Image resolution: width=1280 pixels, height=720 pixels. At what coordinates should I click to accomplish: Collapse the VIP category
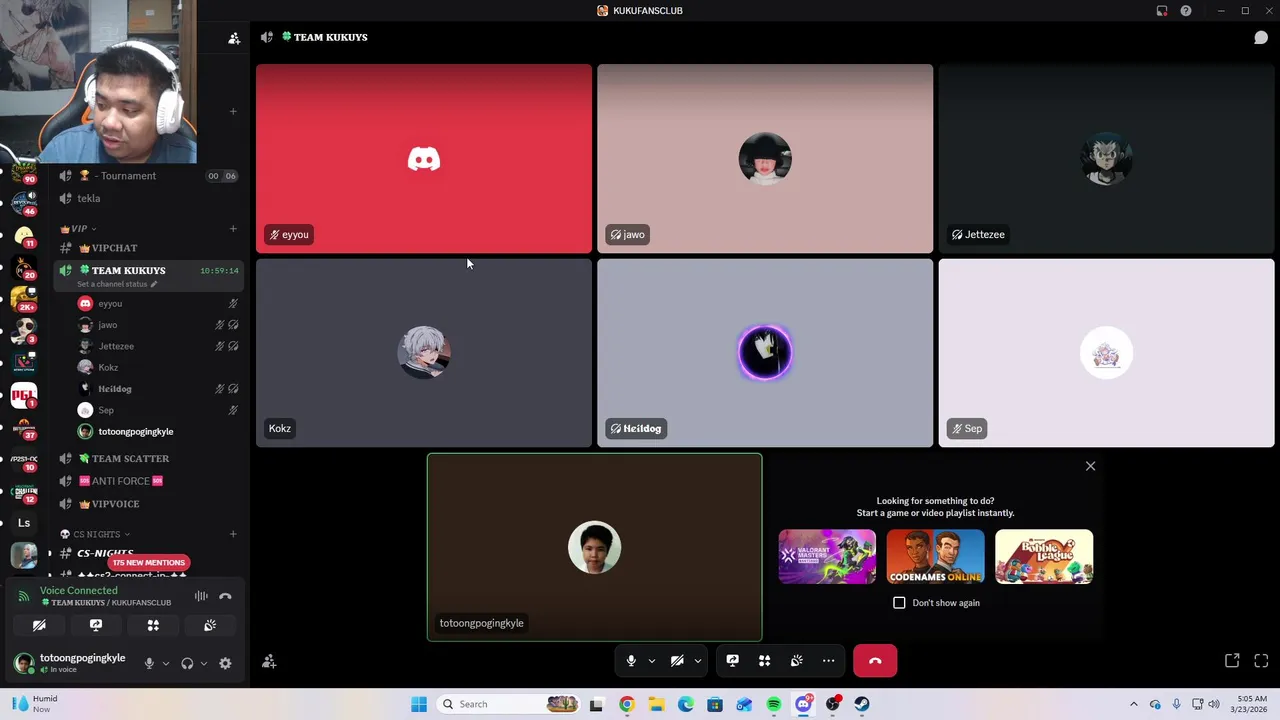79,229
